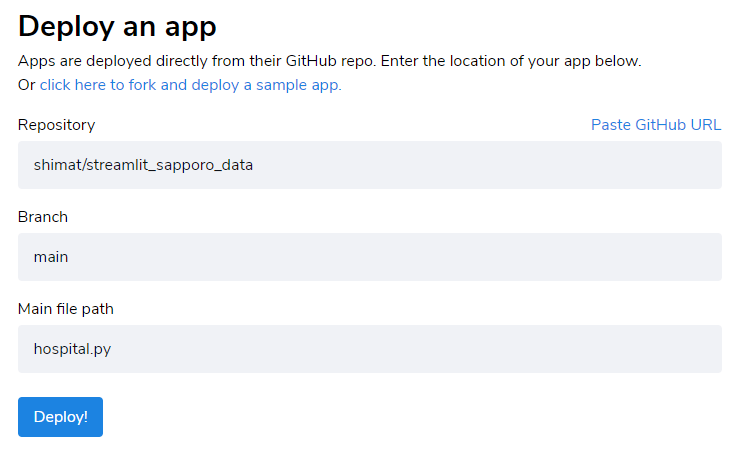Focus the Repository input field
The height and width of the screenshot is (456, 732).
coord(370,165)
